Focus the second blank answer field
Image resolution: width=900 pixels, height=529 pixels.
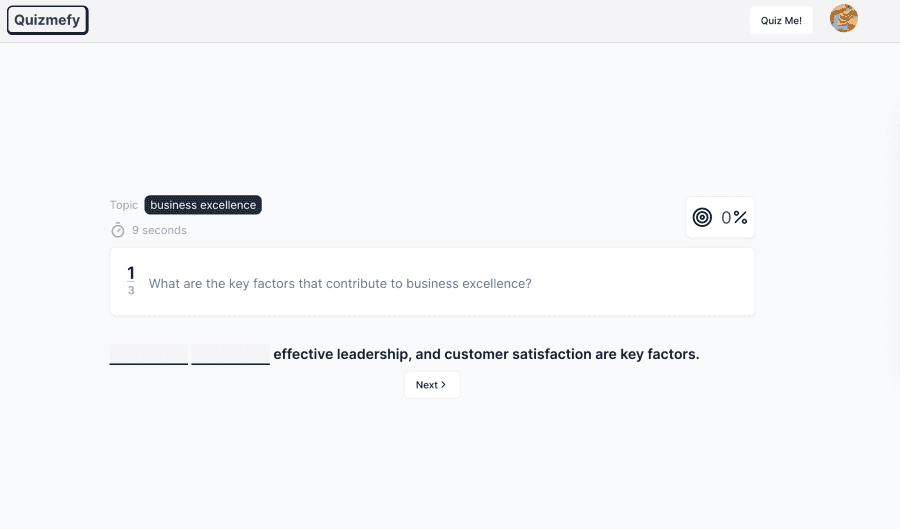[x=230, y=354]
